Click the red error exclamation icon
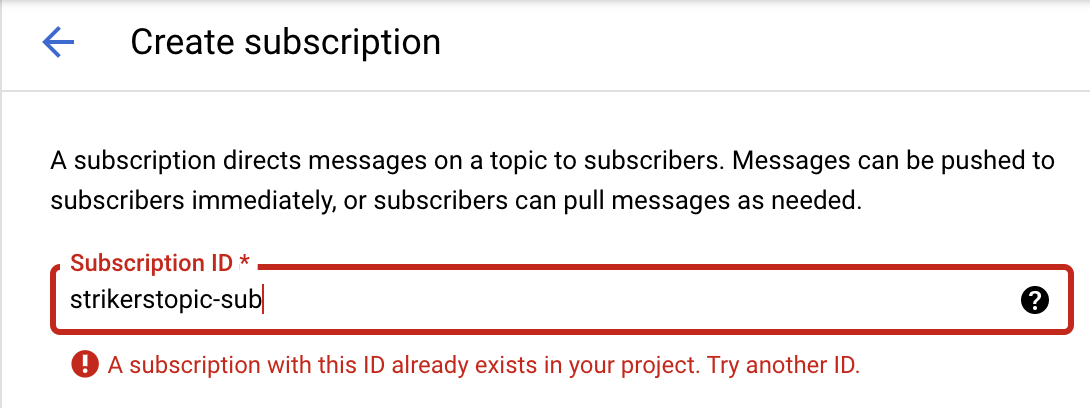 pyautogui.click(x=84, y=364)
